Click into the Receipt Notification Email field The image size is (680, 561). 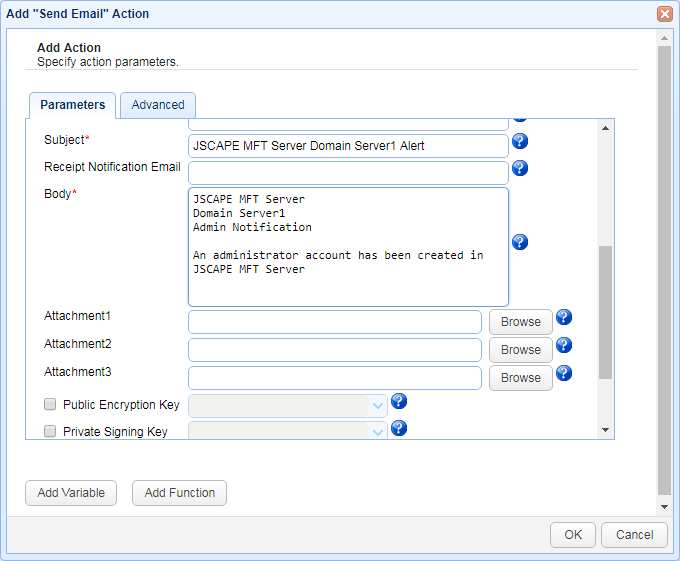pyautogui.click(x=348, y=173)
